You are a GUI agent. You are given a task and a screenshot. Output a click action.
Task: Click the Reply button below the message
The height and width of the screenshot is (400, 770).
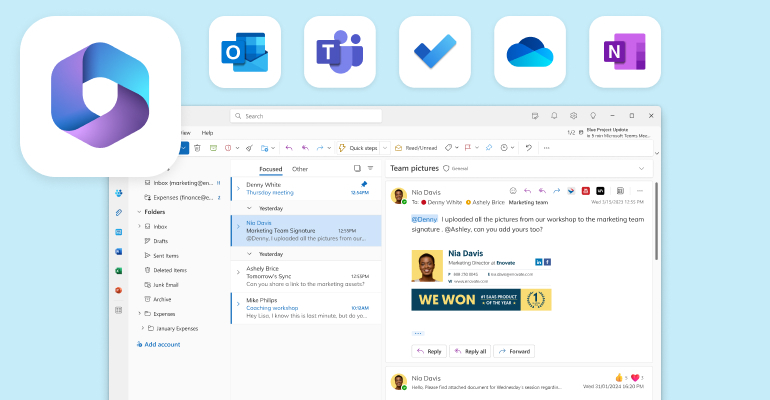(x=429, y=351)
